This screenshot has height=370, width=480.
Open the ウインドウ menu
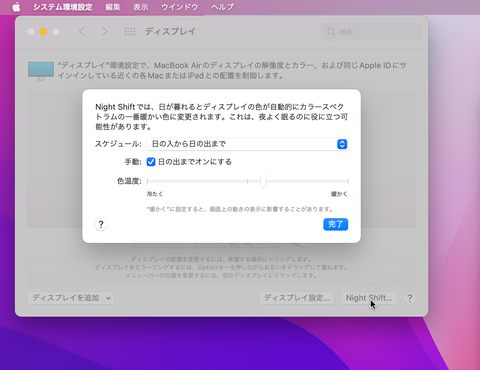click(180, 7)
